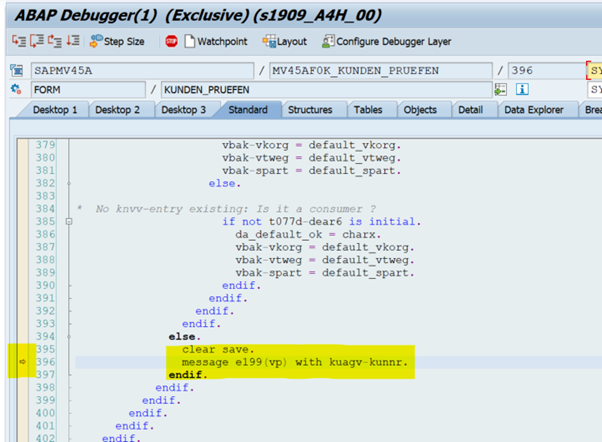The image size is (602, 442).
Task: Switch to the Desktop 1 tab
Action: pyautogui.click(x=56, y=109)
